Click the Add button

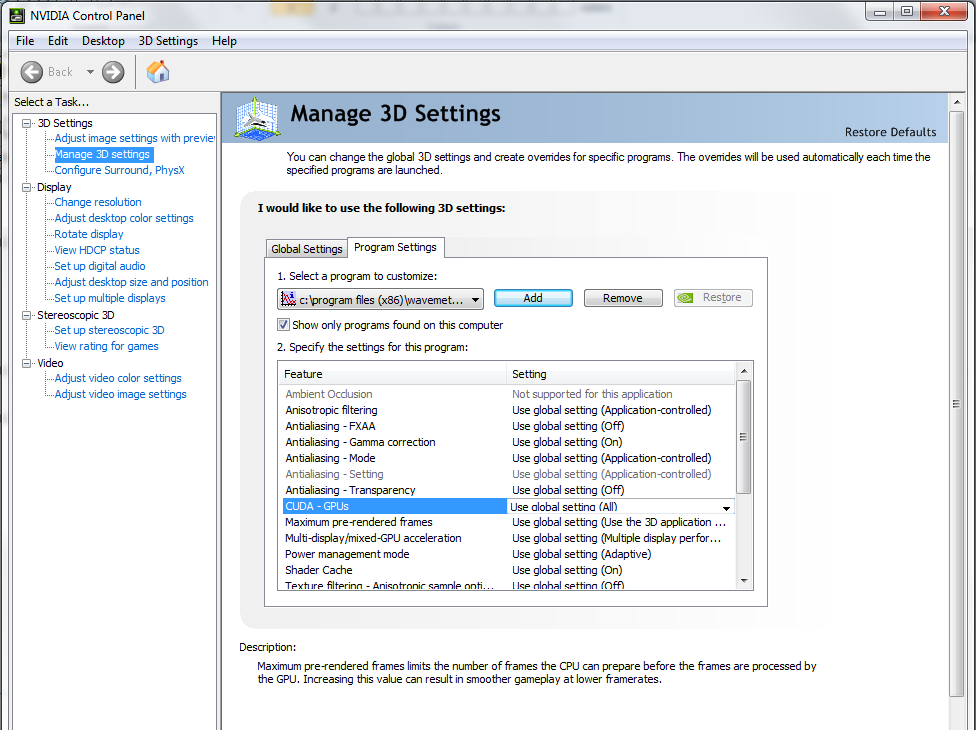[533, 298]
